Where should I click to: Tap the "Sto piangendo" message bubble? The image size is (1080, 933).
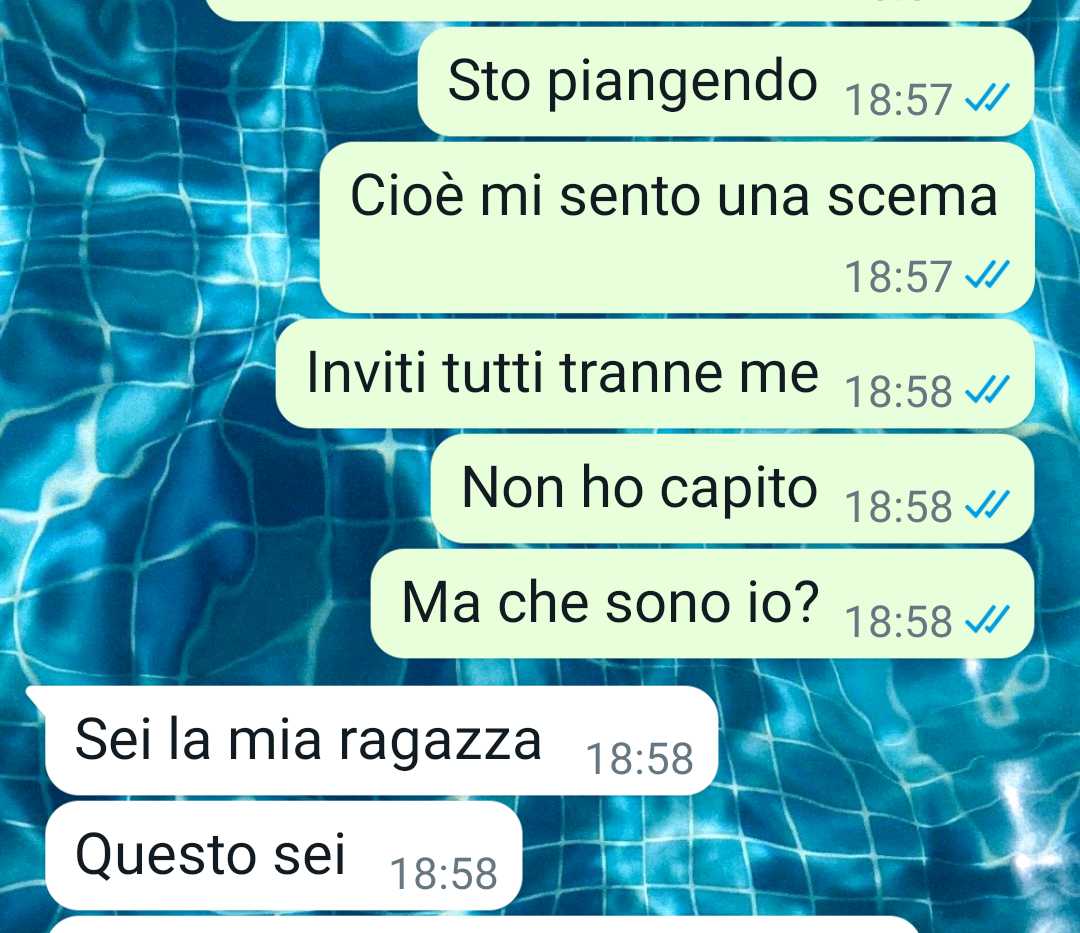726,82
